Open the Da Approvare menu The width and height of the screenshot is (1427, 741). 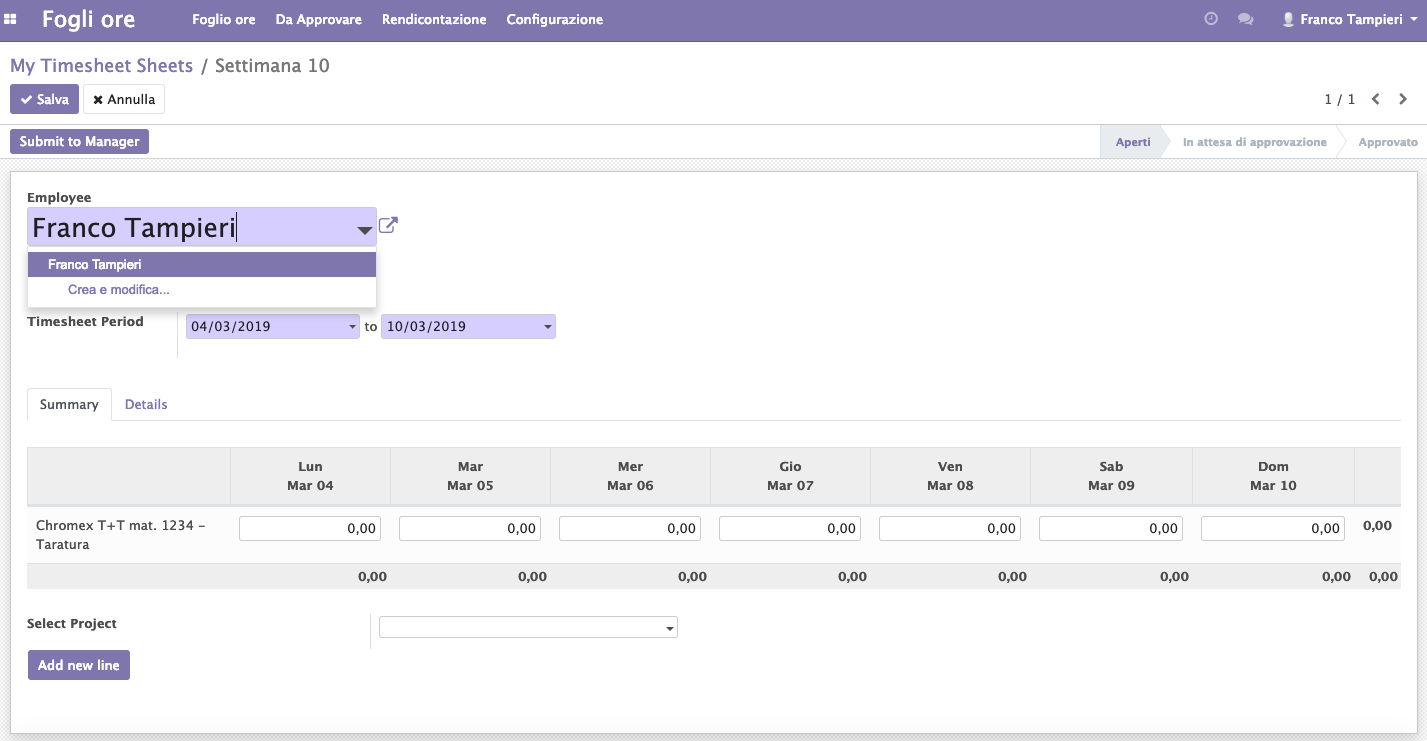[319, 19]
